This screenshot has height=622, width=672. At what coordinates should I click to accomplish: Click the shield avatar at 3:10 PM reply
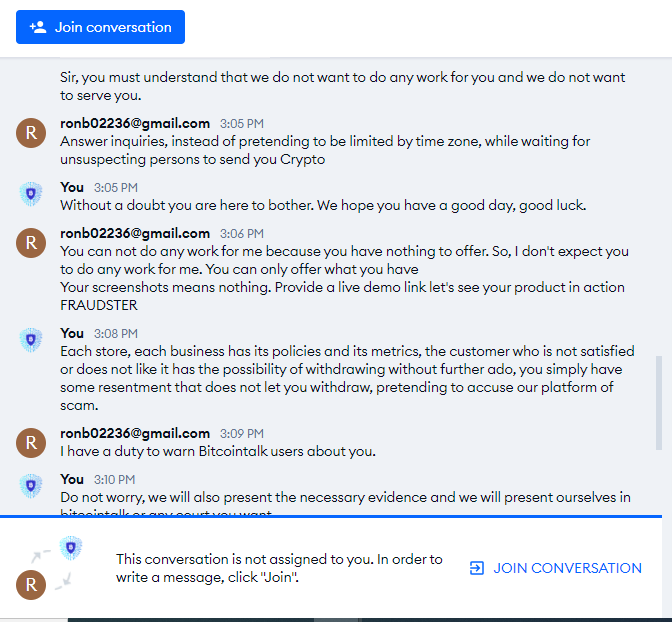(x=31, y=486)
